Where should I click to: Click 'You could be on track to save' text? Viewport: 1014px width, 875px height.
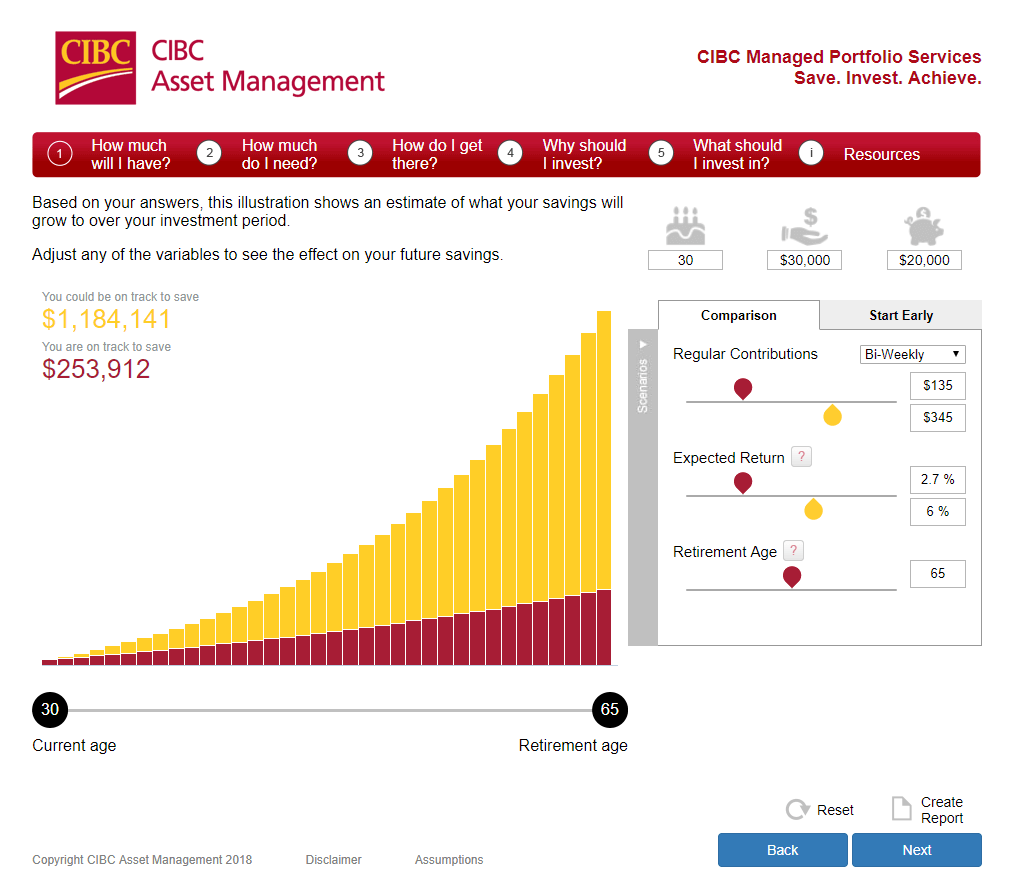[120, 297]
